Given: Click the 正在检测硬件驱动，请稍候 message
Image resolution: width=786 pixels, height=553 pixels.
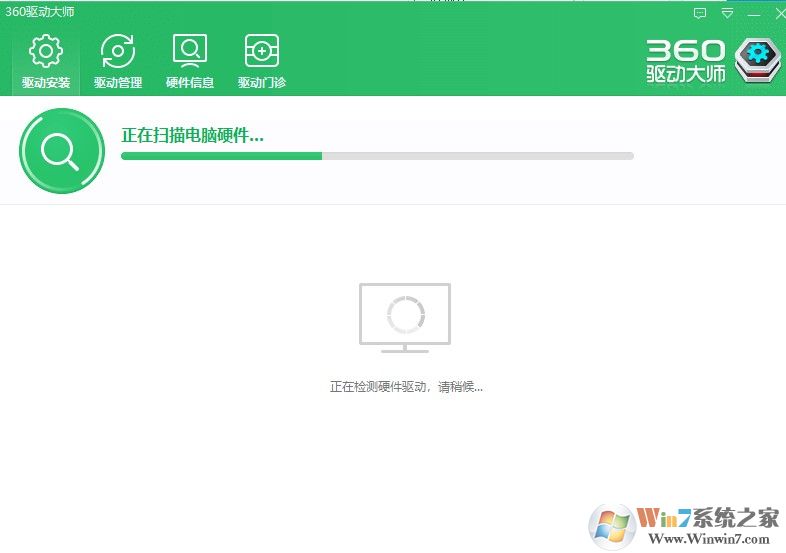Looking at the screenshot, I should (x=406, y=387).
